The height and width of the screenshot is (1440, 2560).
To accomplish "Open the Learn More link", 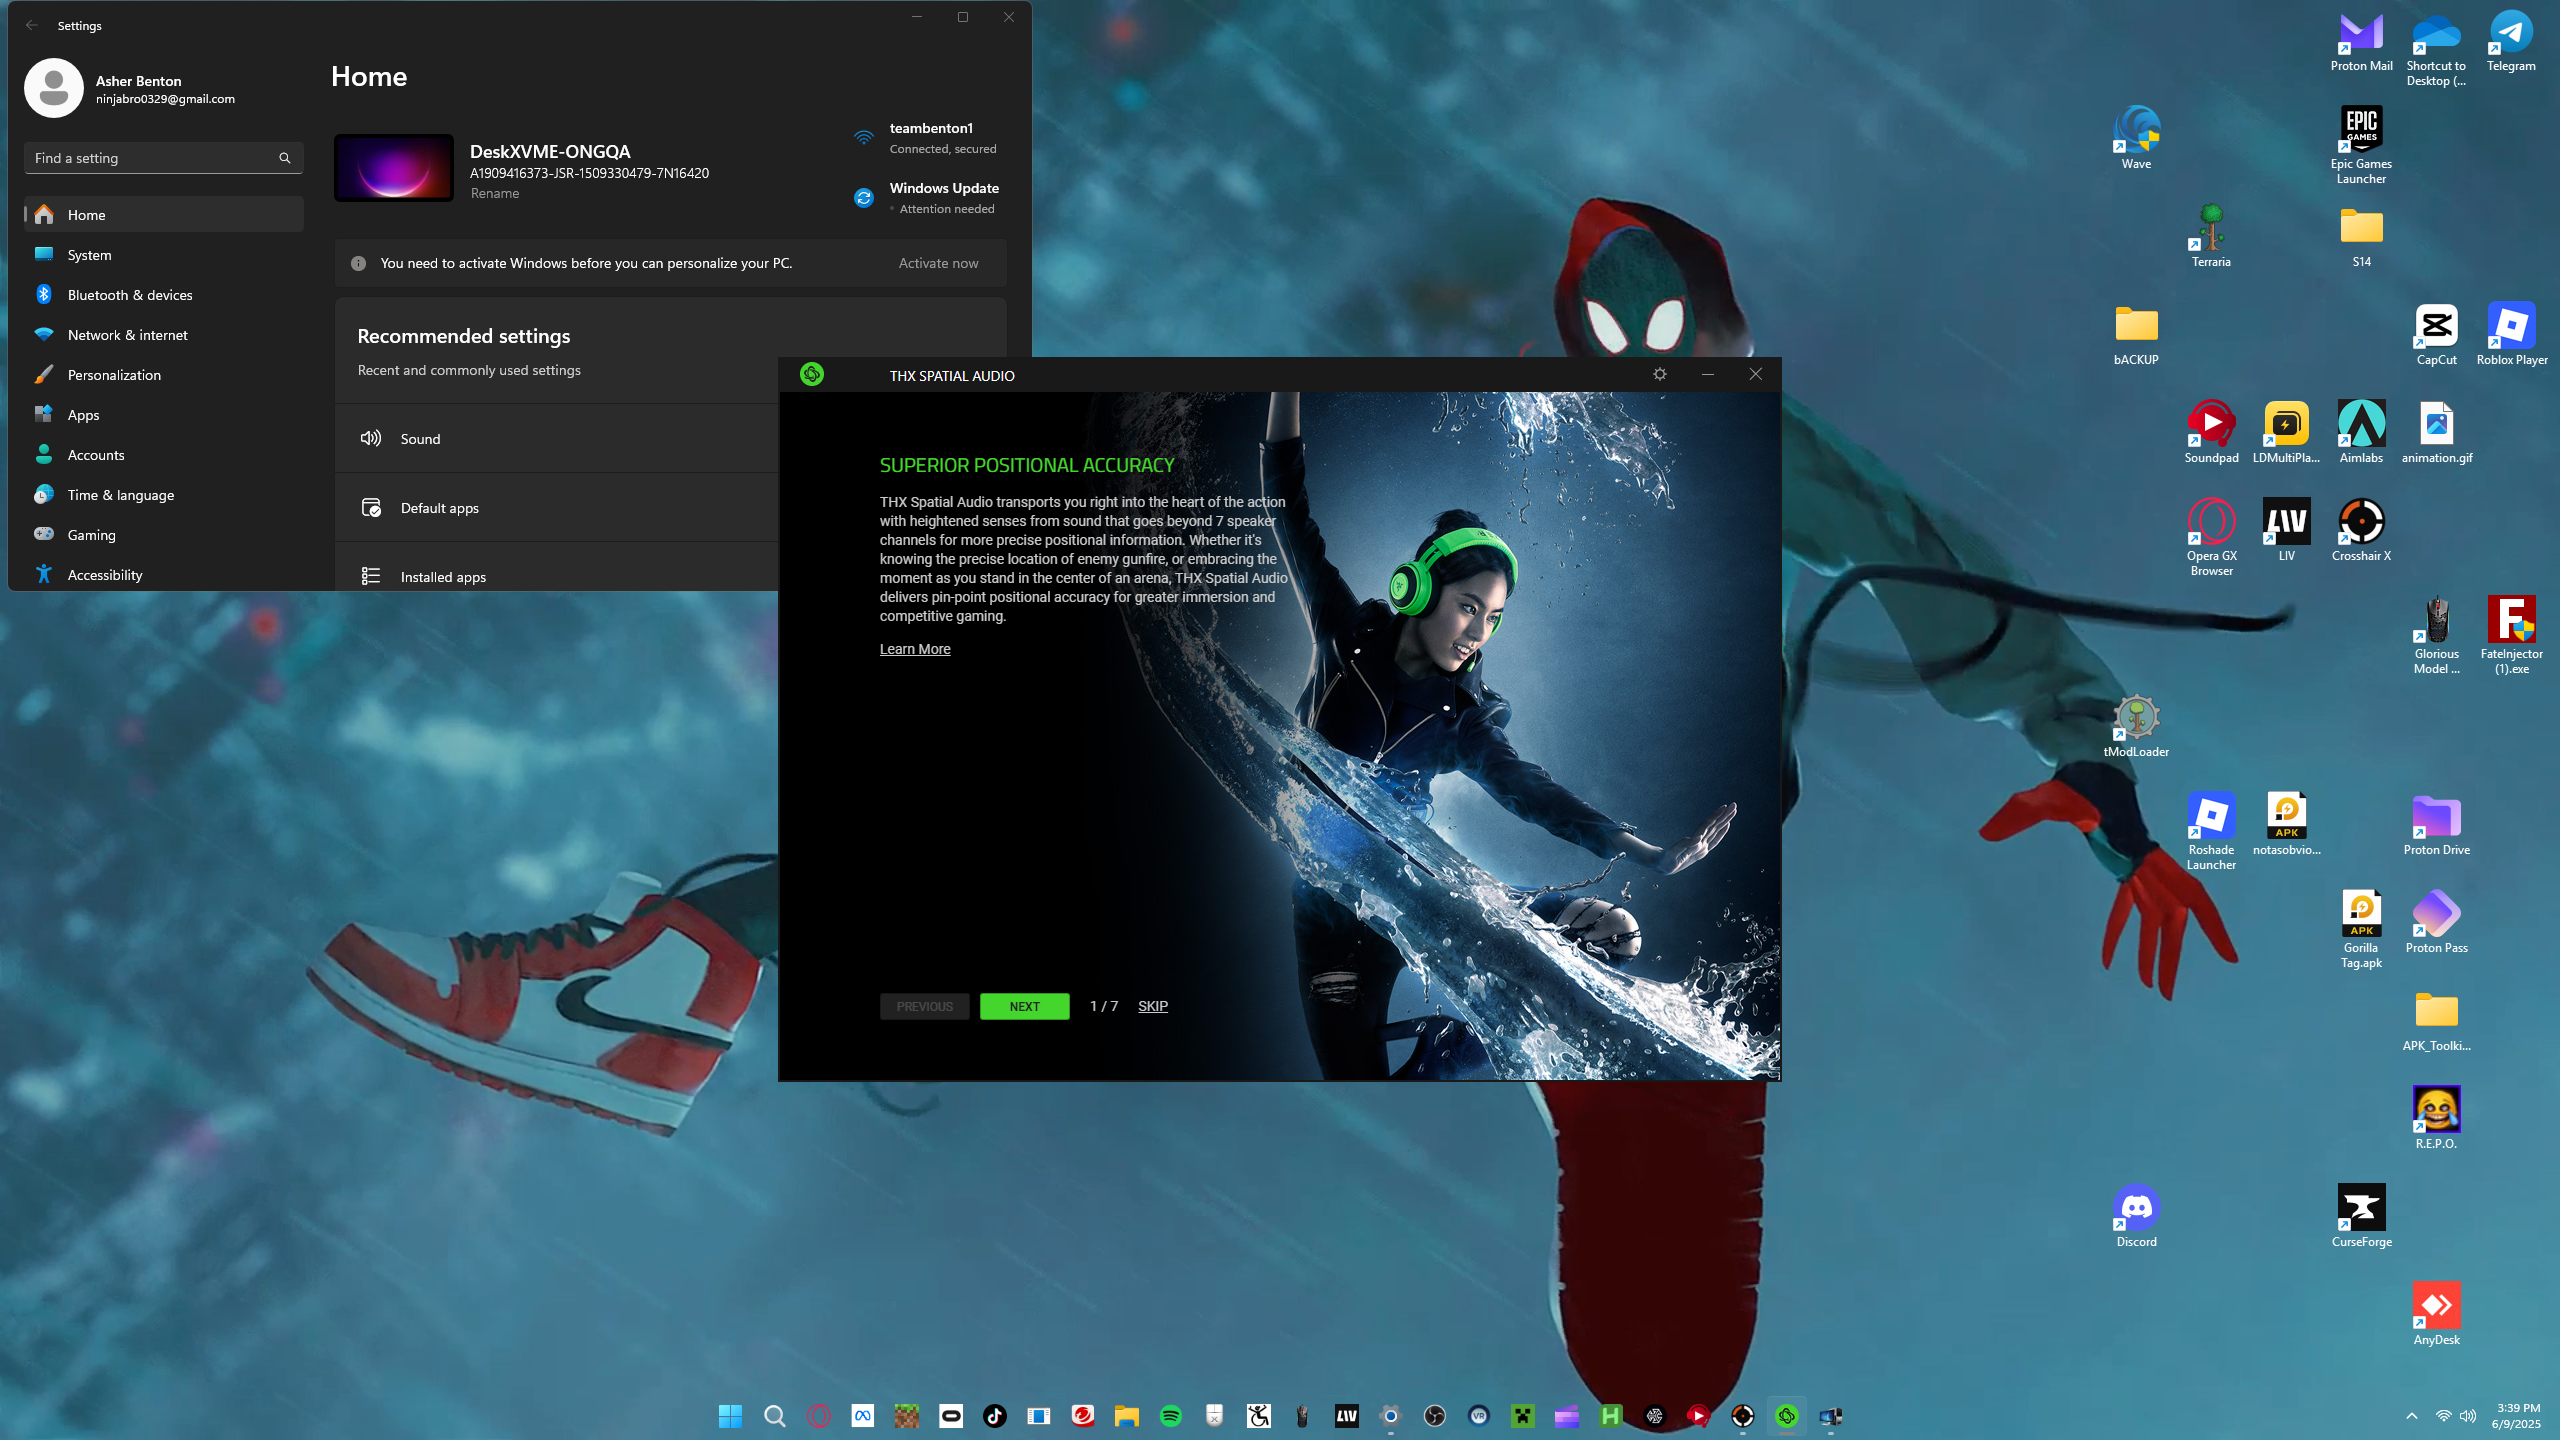I will click(x=914, y=649).
